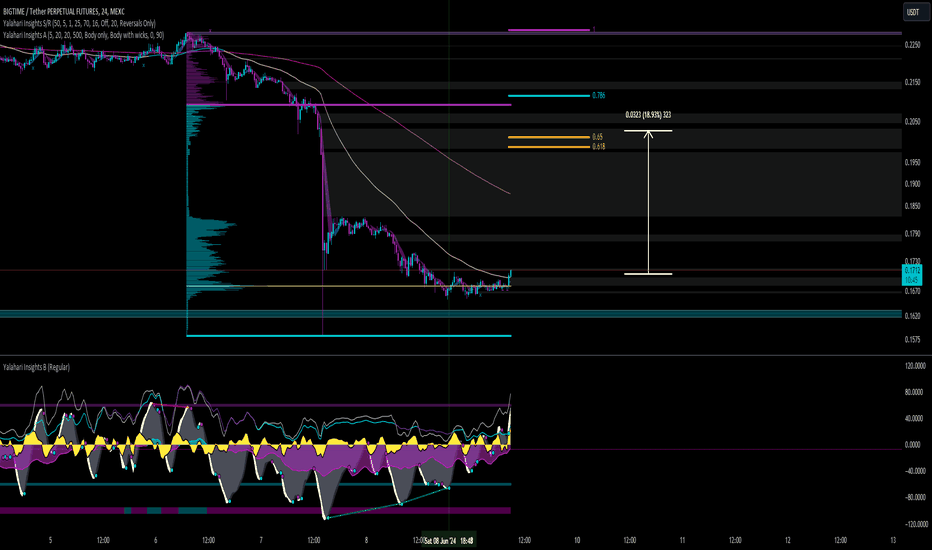Click the 0.1900 price axis label
The width and height of the screenshot is (932, 550).
click(x=912, y=184)
